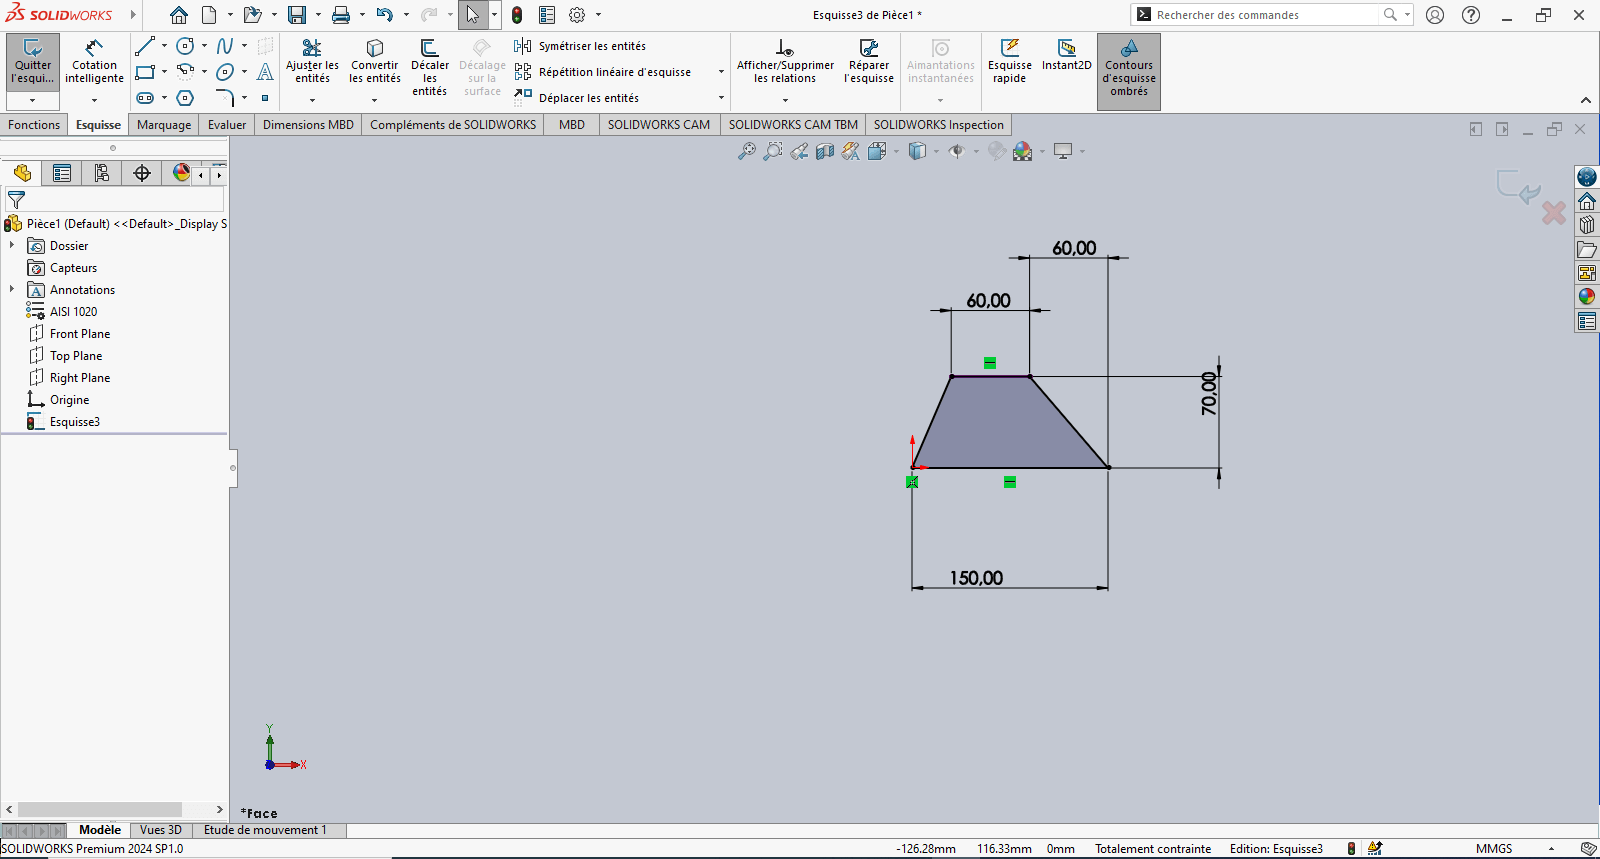Screen dimensions: 1600x859
Task: Select the Line sketch tool
Action: pyautogui.click(x=145, y=46)
